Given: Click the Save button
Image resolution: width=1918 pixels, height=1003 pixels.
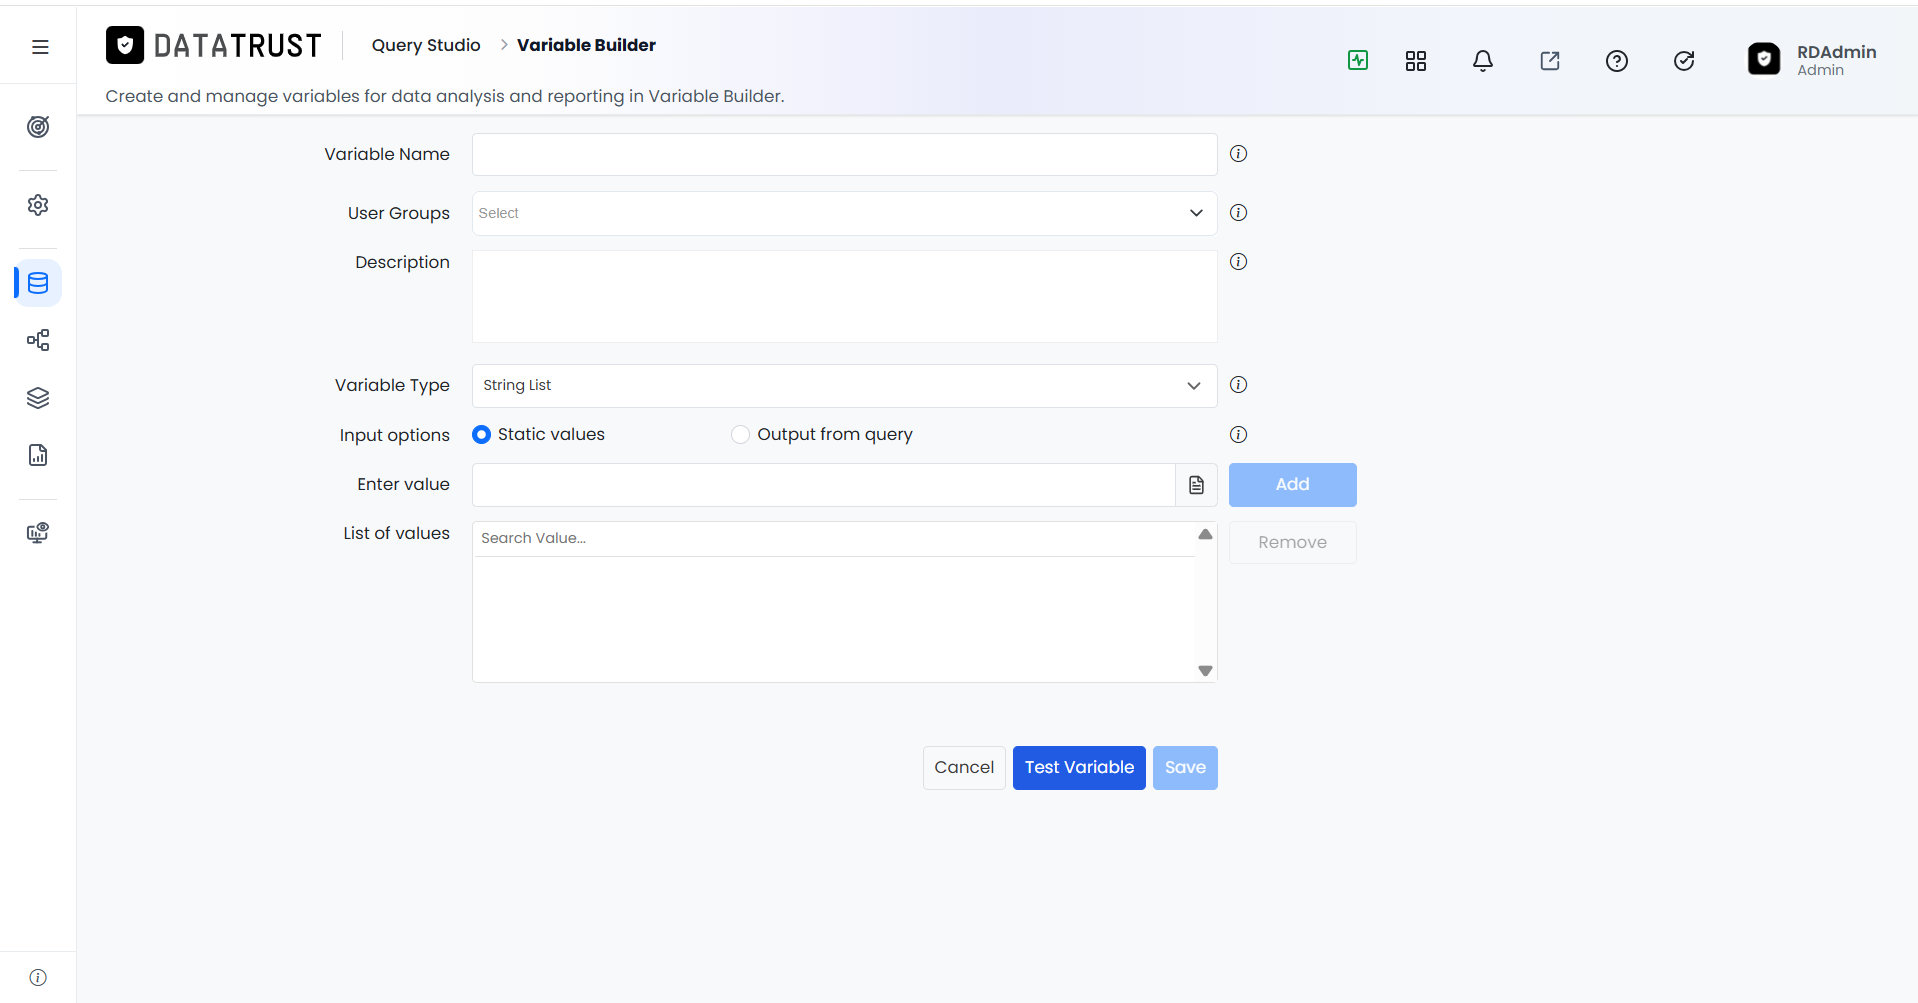Looking at the screenshot, I should 1185,768.
